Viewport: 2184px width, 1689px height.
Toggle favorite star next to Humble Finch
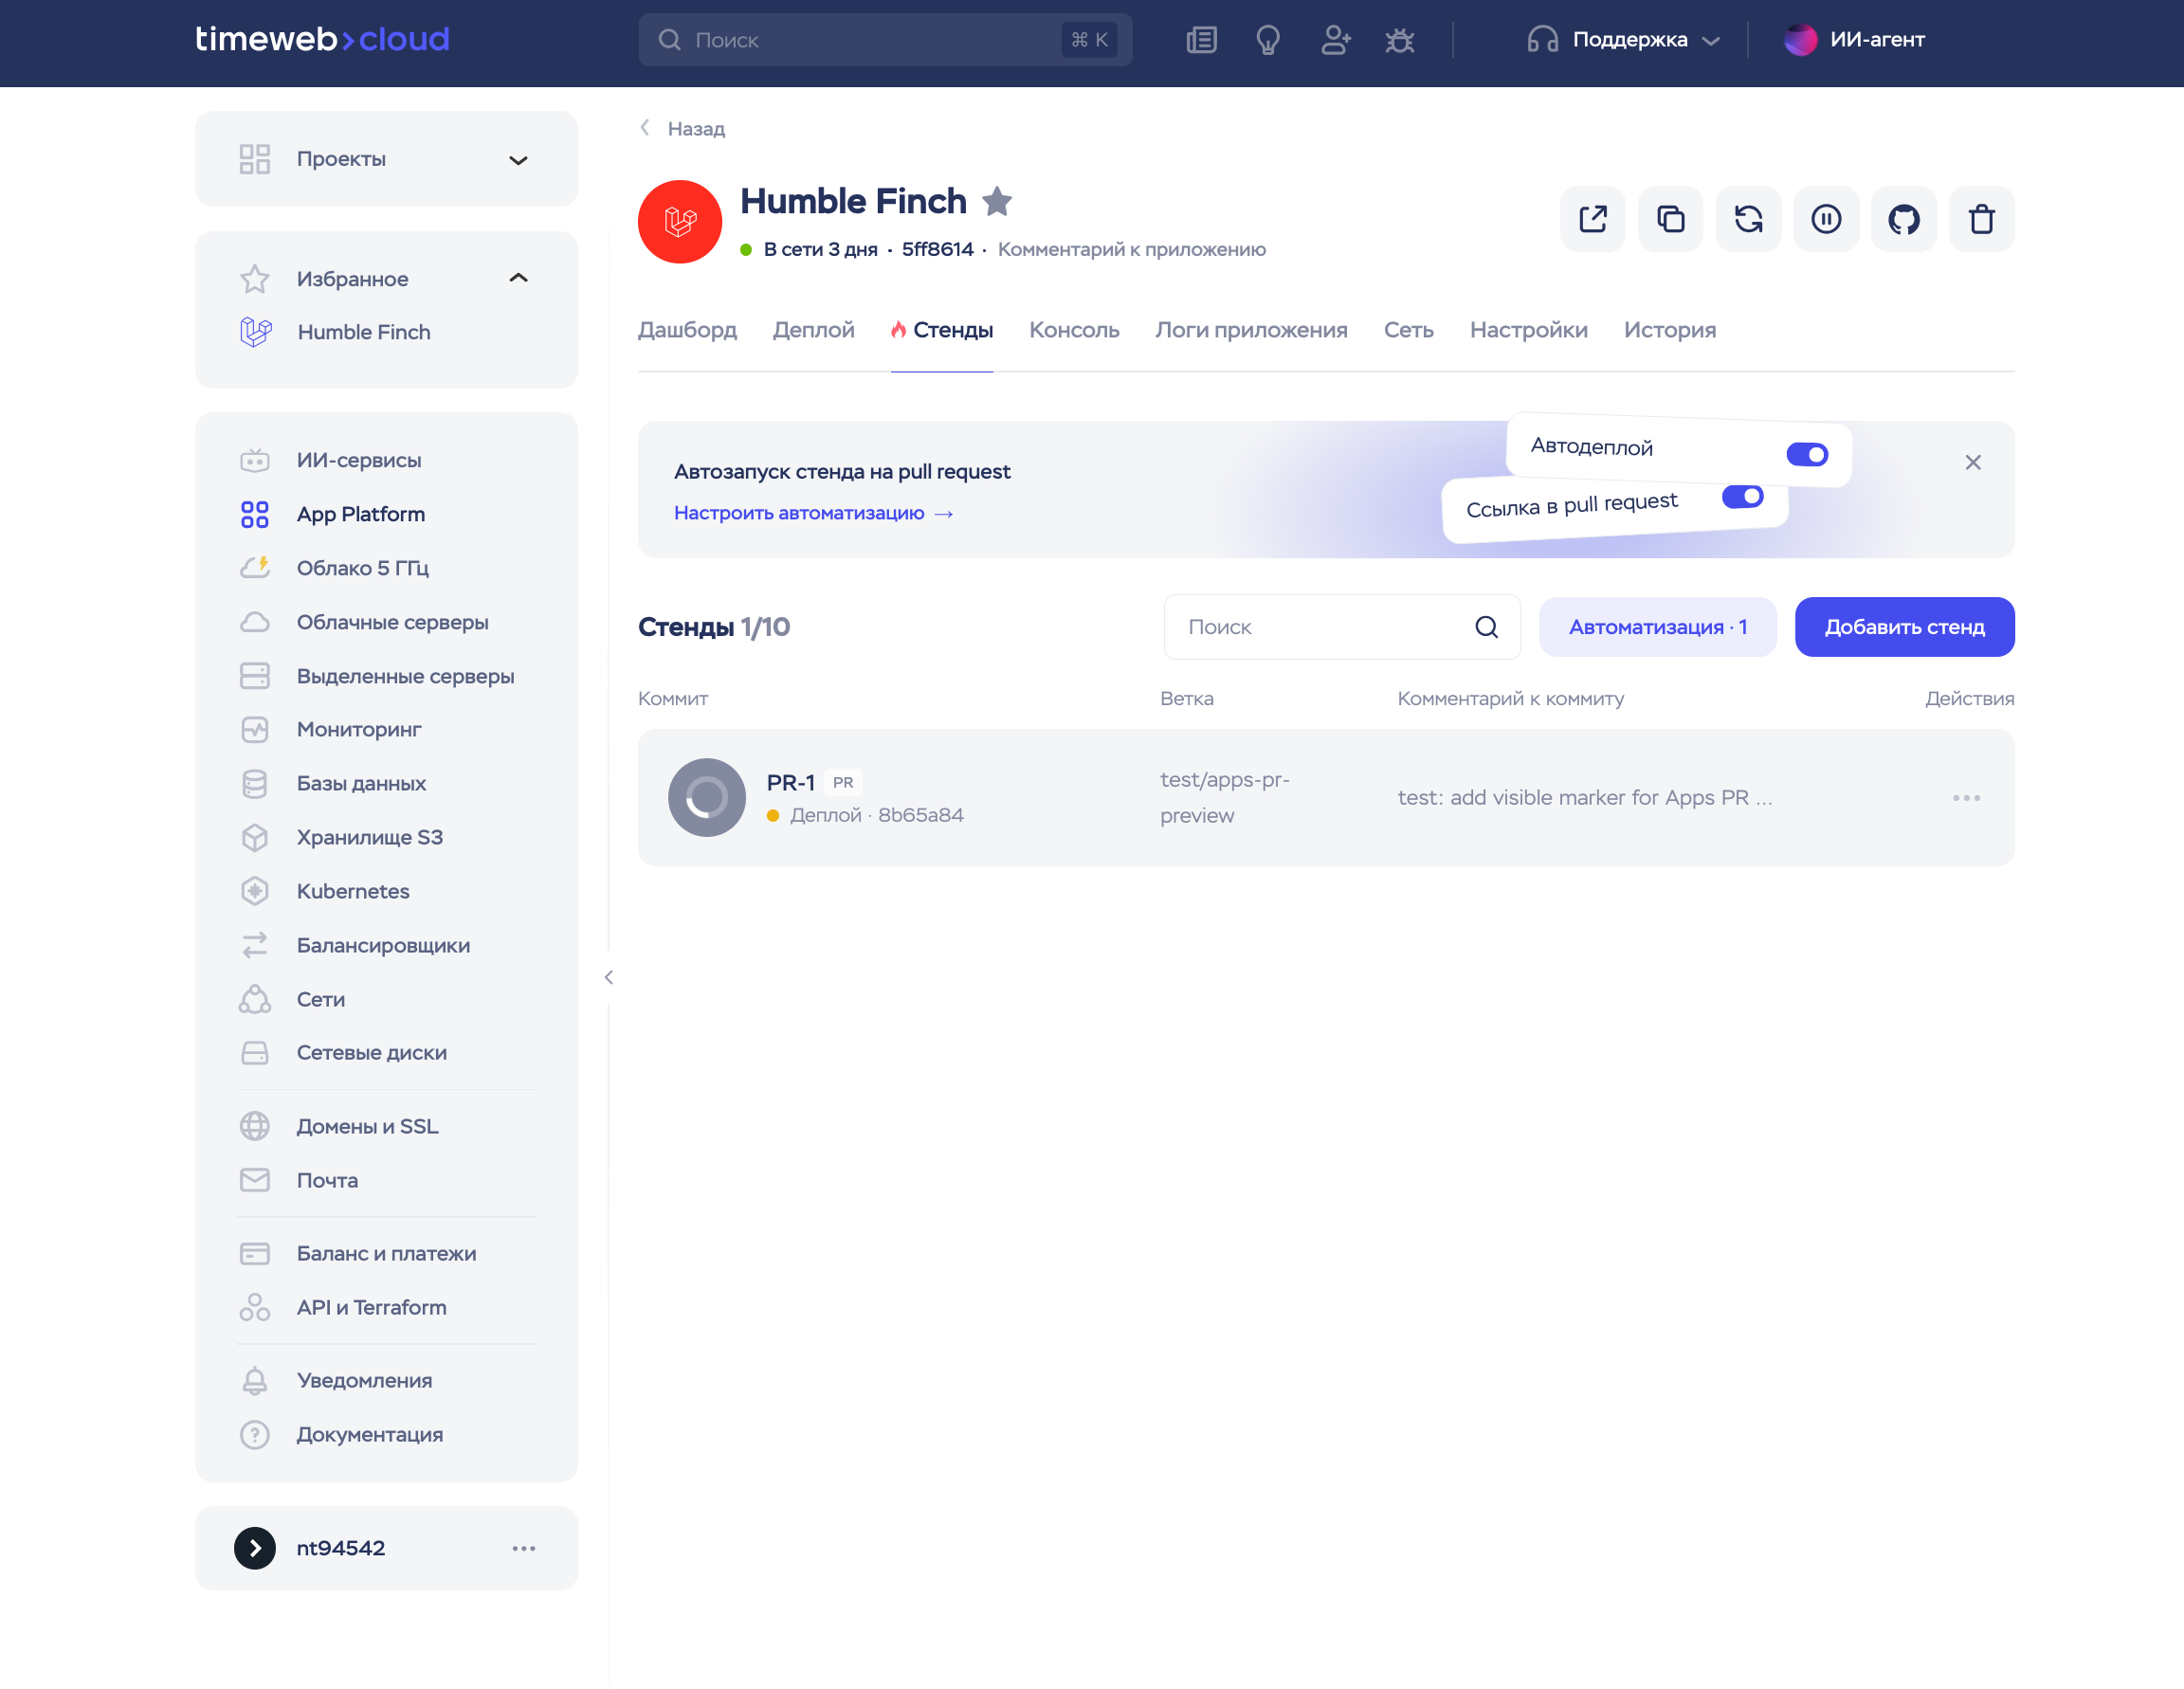(x=997, y=202)
